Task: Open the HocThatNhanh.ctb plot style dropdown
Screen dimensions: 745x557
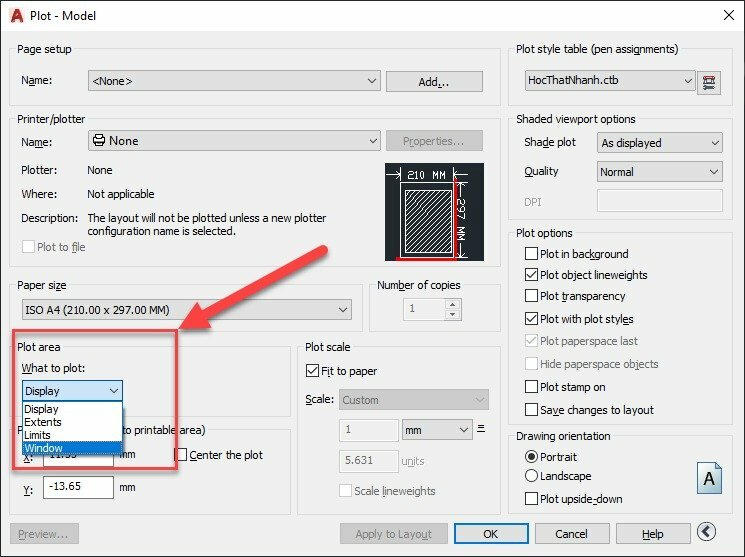Action: tap(610, 81)
